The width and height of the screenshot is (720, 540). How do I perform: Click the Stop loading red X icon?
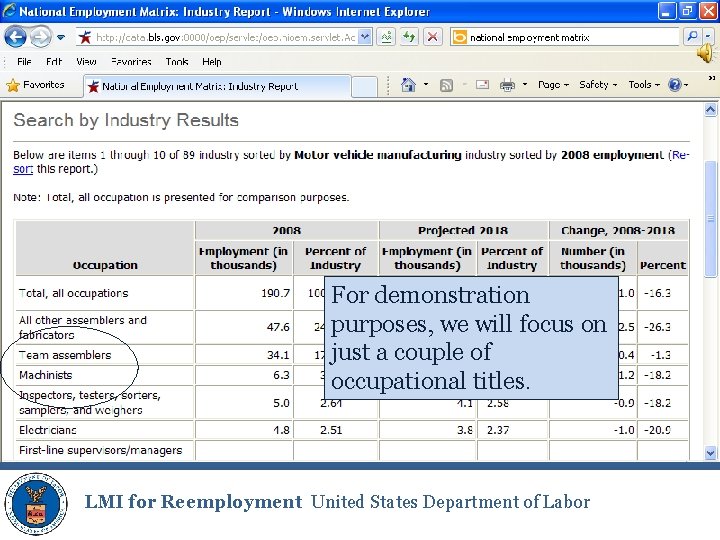(x=432, y=37)
